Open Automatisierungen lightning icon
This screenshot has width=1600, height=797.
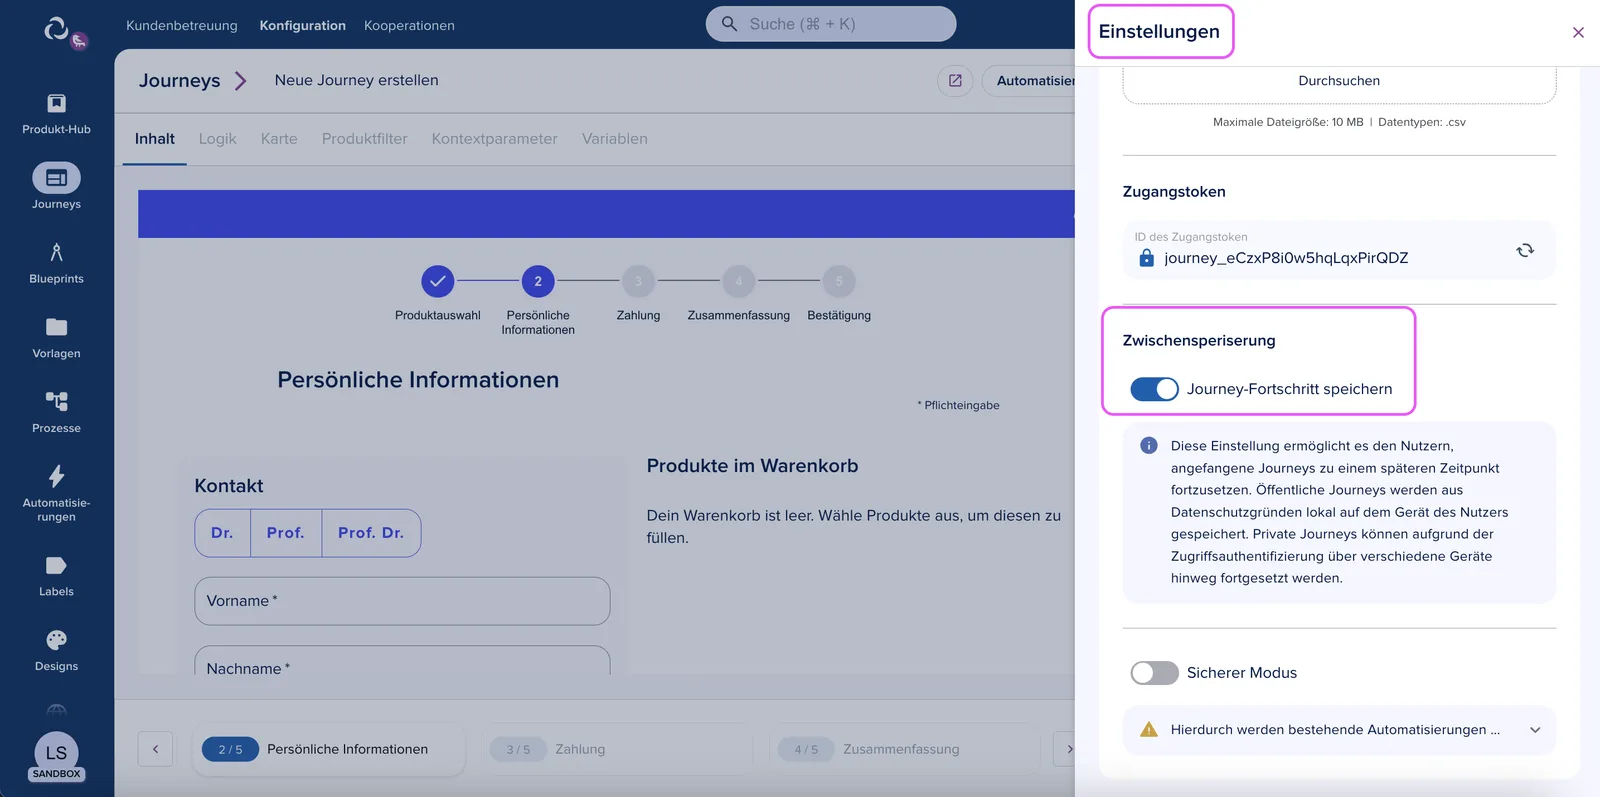(x=56, y=476)
